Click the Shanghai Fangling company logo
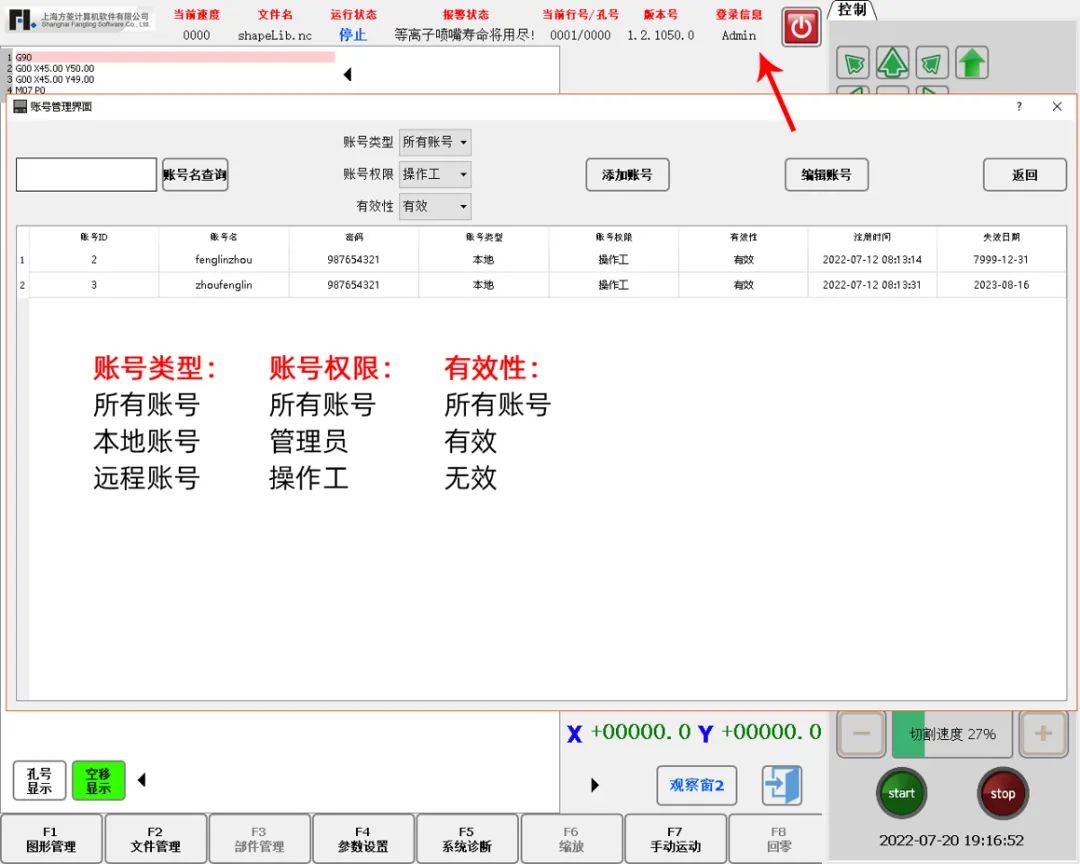This screenshot has width=1080, height=864. click(x=79, y=20)
